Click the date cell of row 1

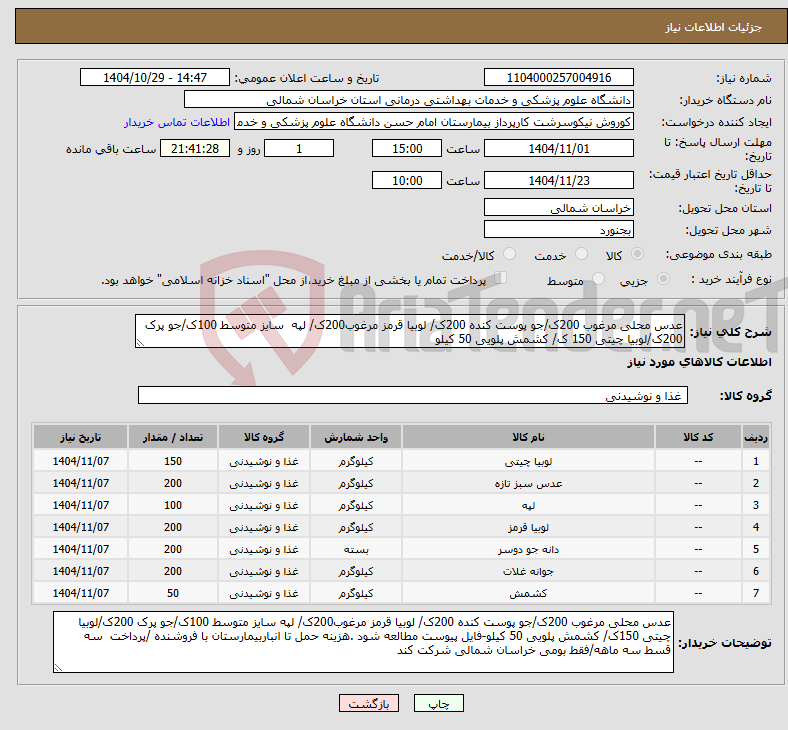[80, 461]
